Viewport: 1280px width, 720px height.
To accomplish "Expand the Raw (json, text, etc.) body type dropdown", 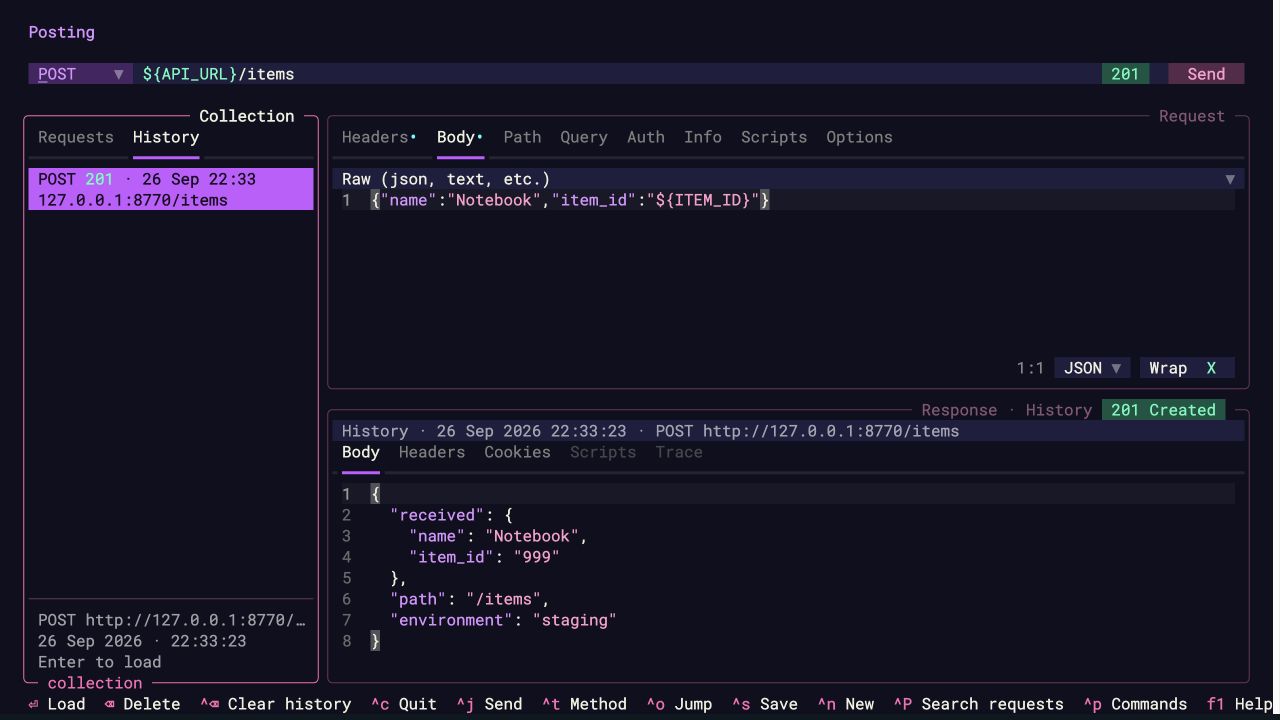I will pyautogui.click(x=788, y=179).
